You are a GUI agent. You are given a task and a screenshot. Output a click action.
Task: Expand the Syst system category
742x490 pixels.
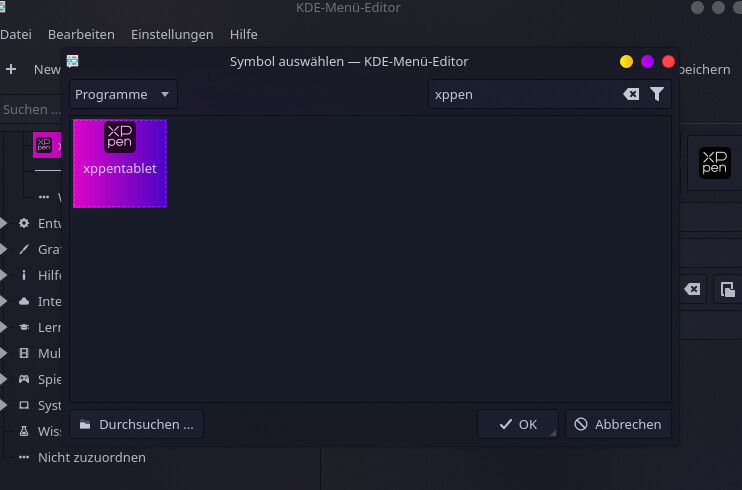[3, 405]
